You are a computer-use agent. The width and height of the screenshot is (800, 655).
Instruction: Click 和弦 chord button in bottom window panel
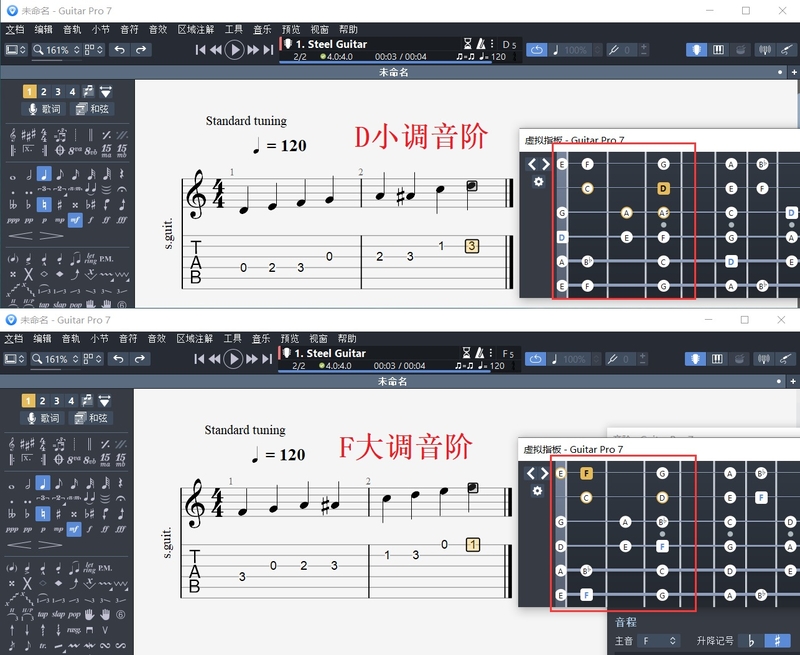pos(92,418)
